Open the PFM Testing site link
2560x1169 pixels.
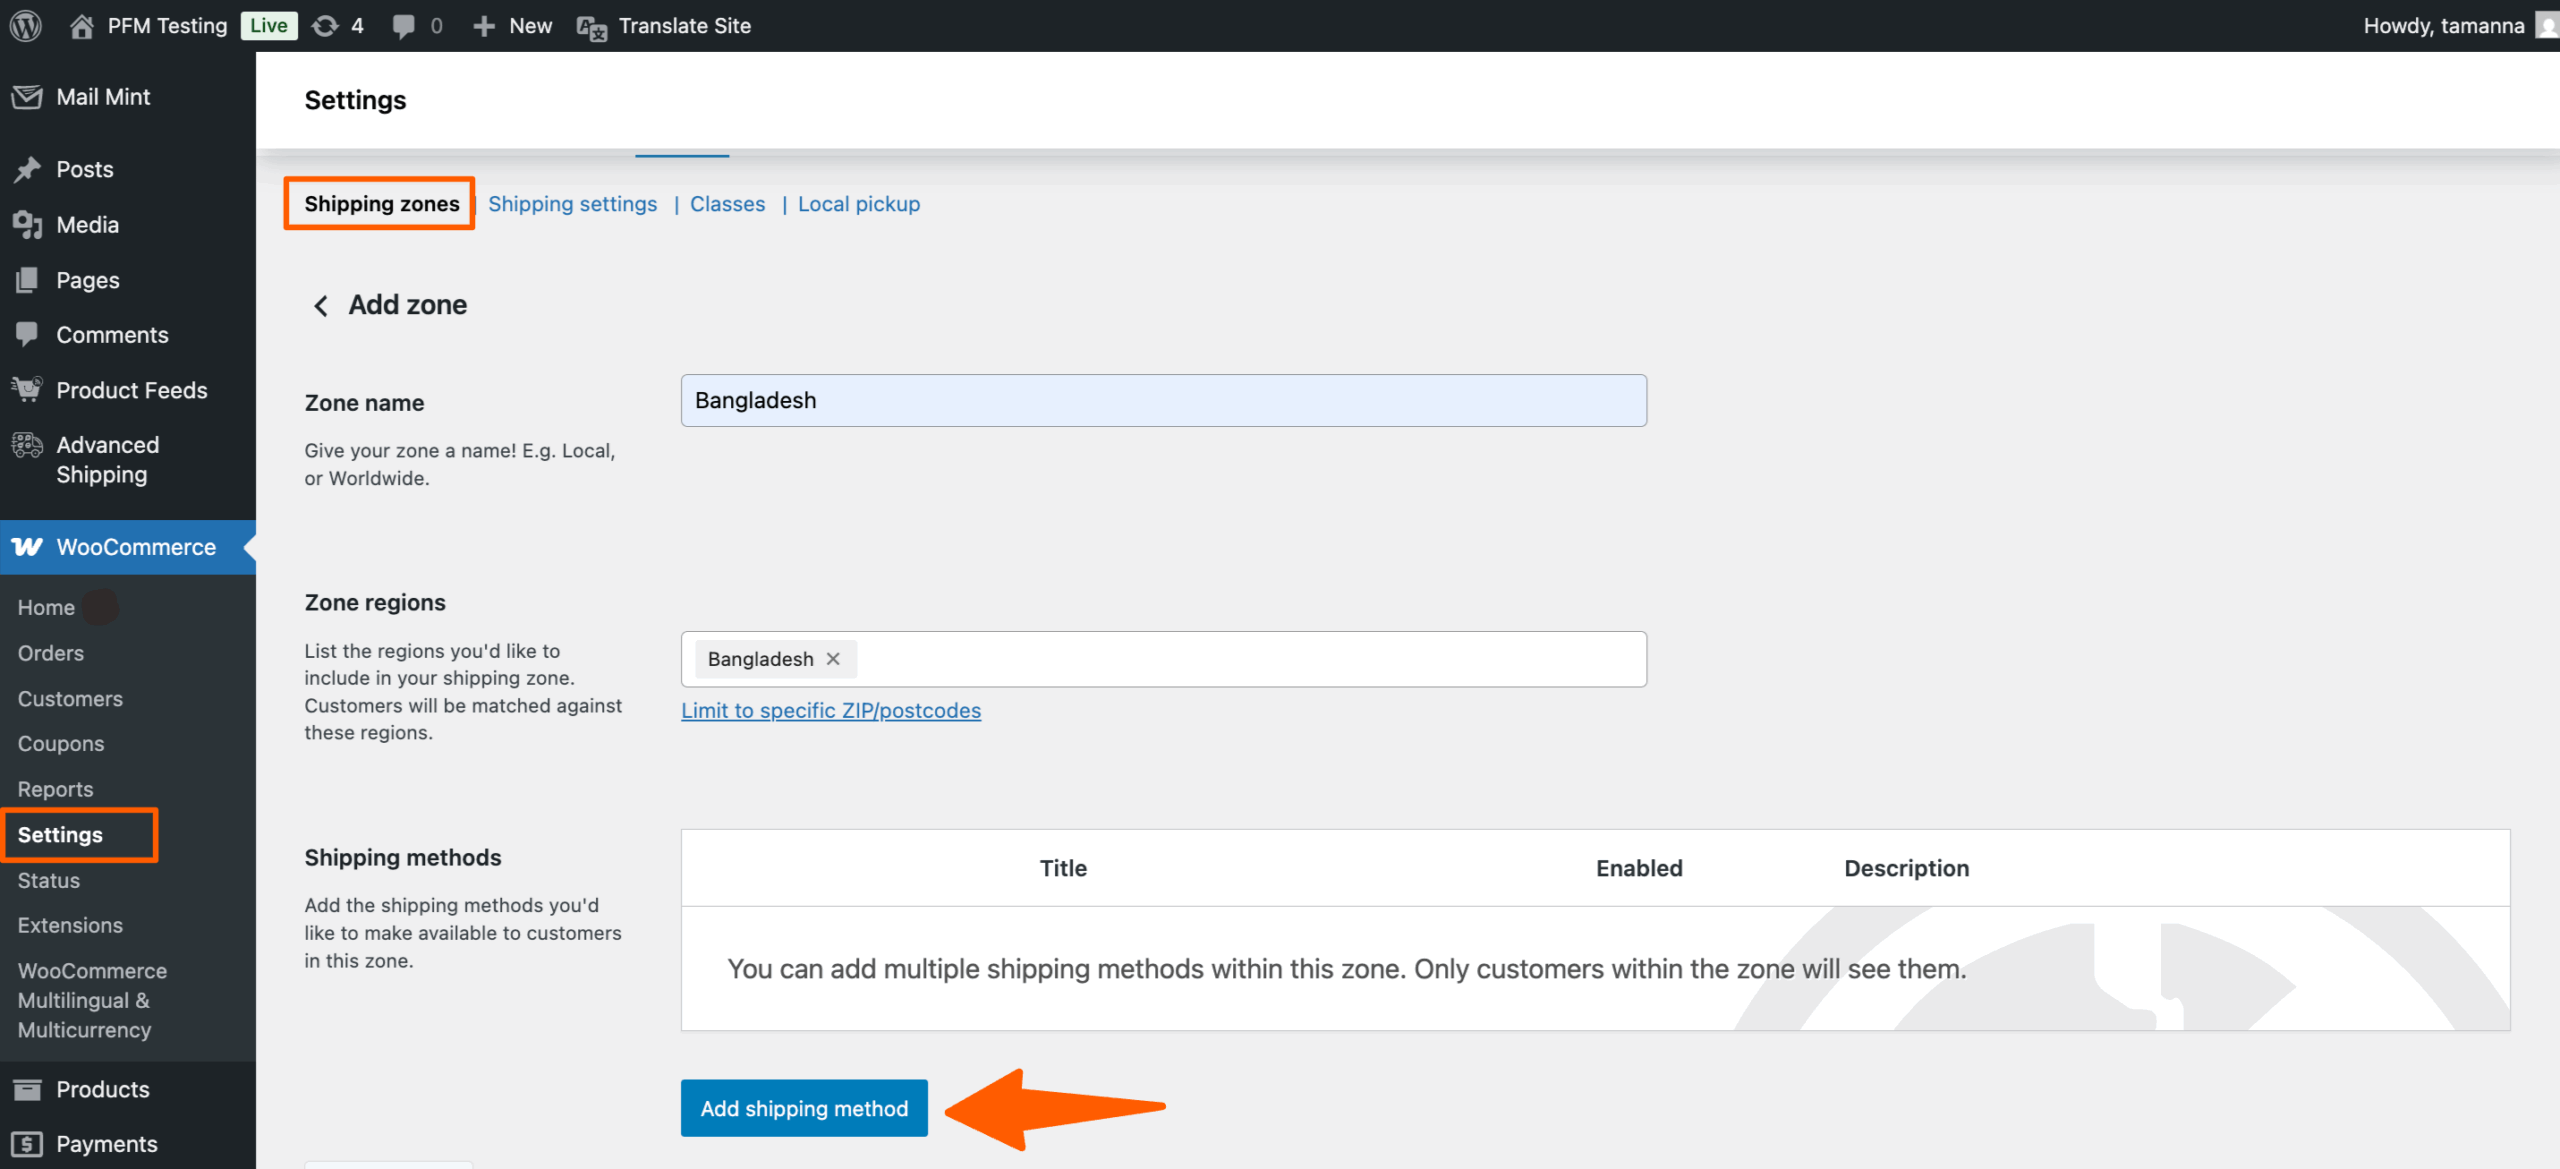167,26
